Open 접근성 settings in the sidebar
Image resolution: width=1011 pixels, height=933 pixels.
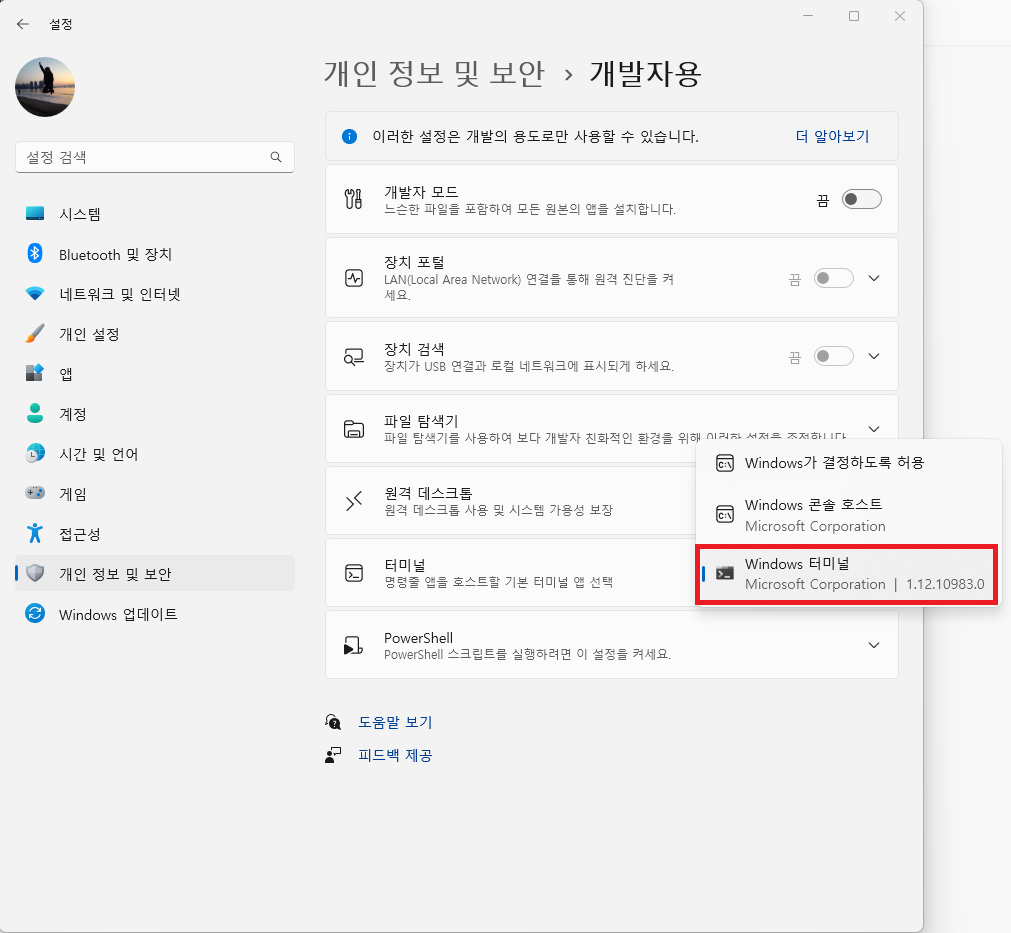[x=155, y=534]
